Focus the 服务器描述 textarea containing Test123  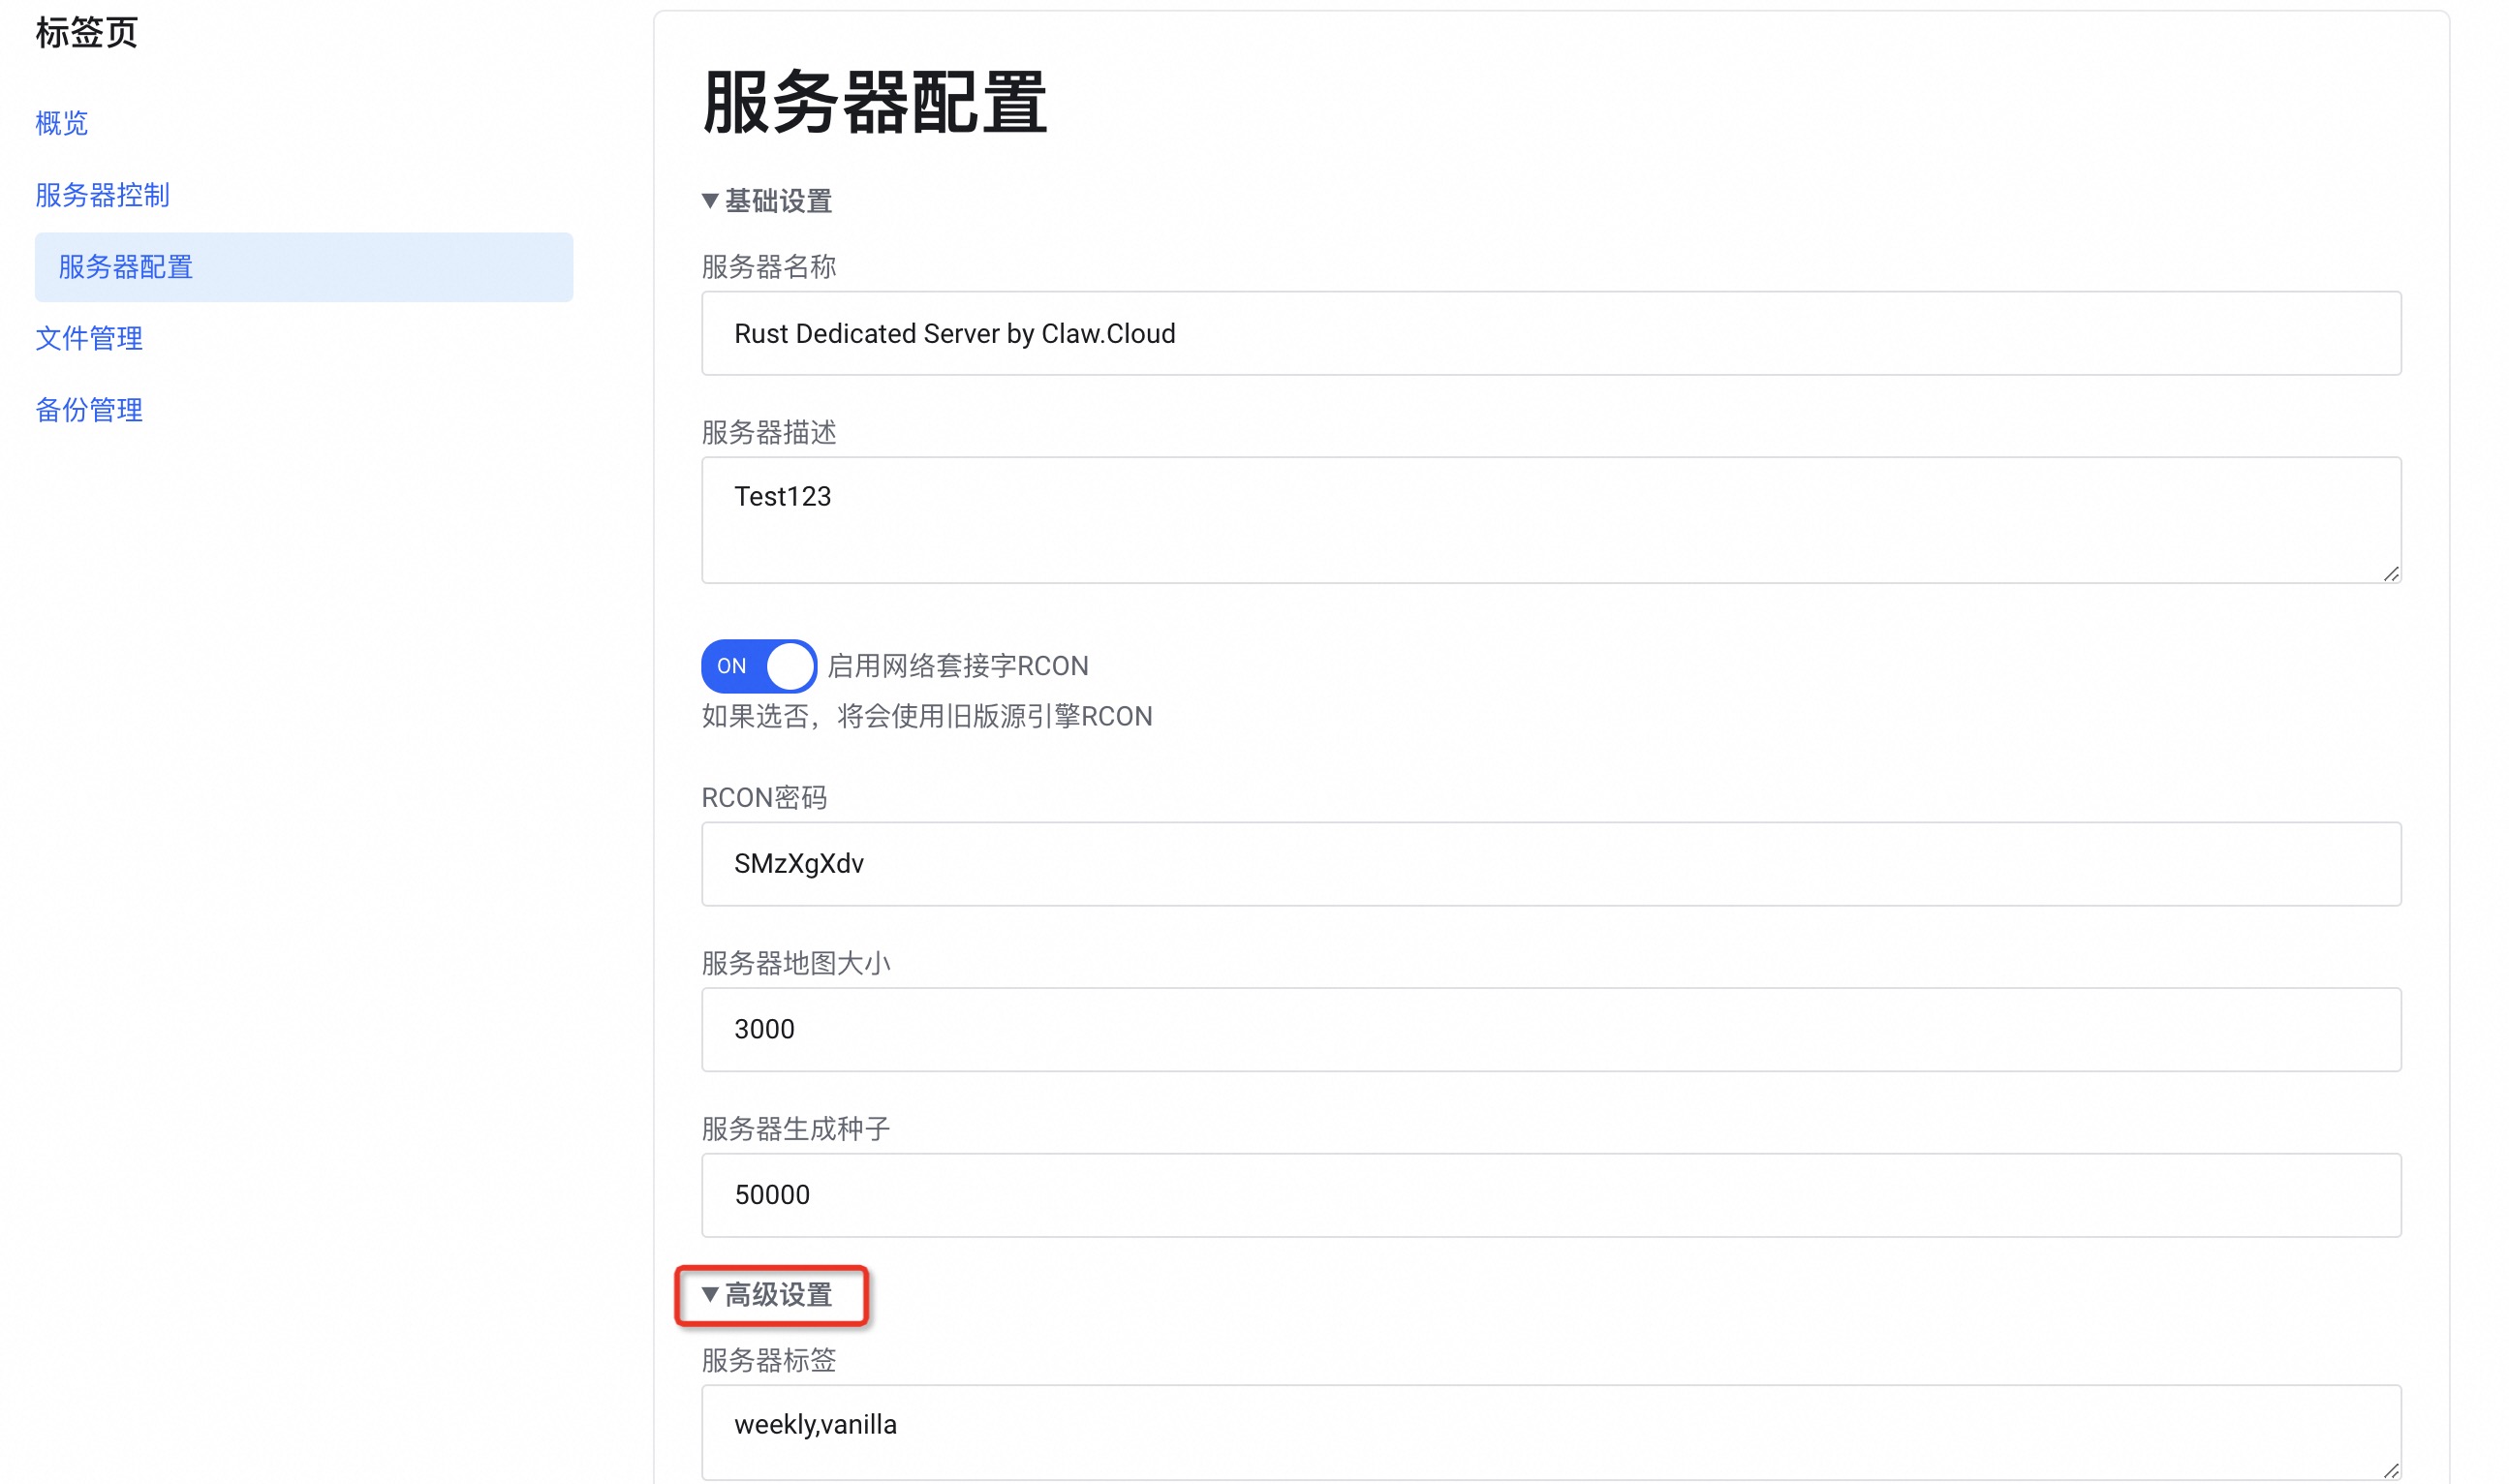(1550, 520)
